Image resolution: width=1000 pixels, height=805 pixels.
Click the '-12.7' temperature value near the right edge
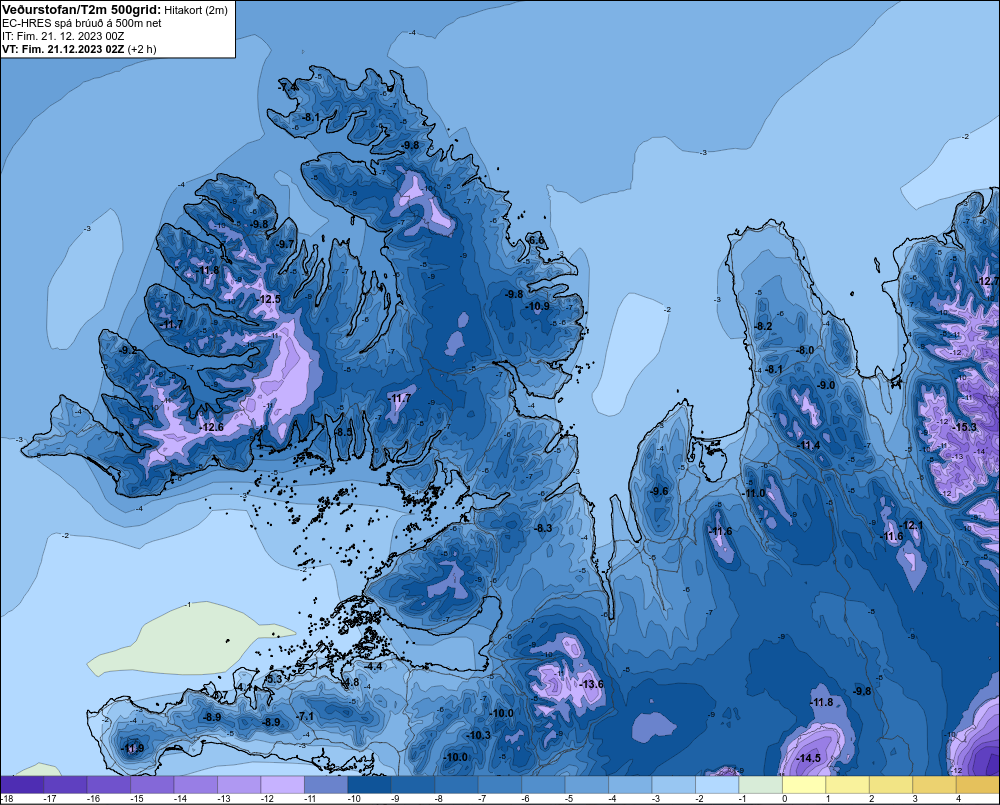point(987,281)
